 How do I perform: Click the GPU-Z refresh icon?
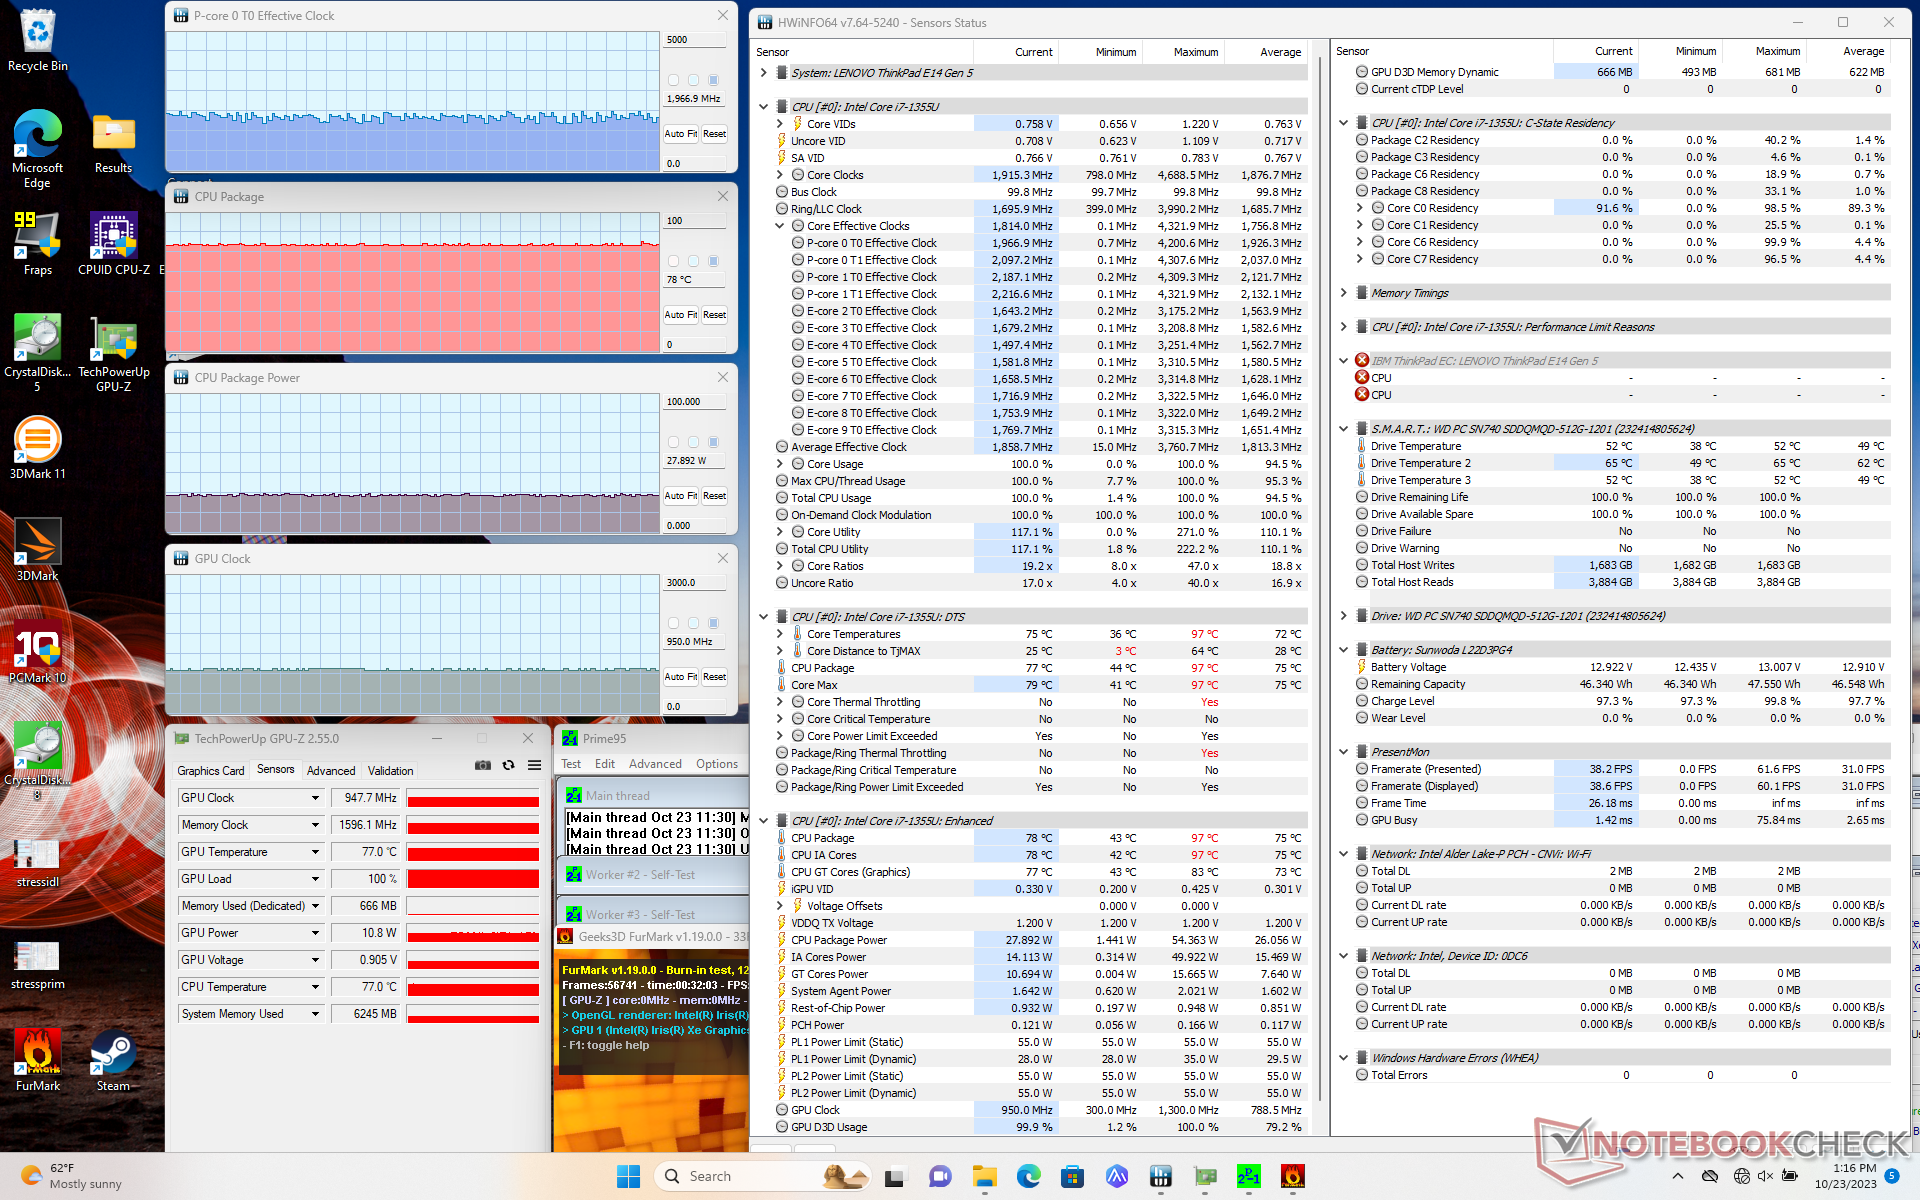[x=508, y=765]
